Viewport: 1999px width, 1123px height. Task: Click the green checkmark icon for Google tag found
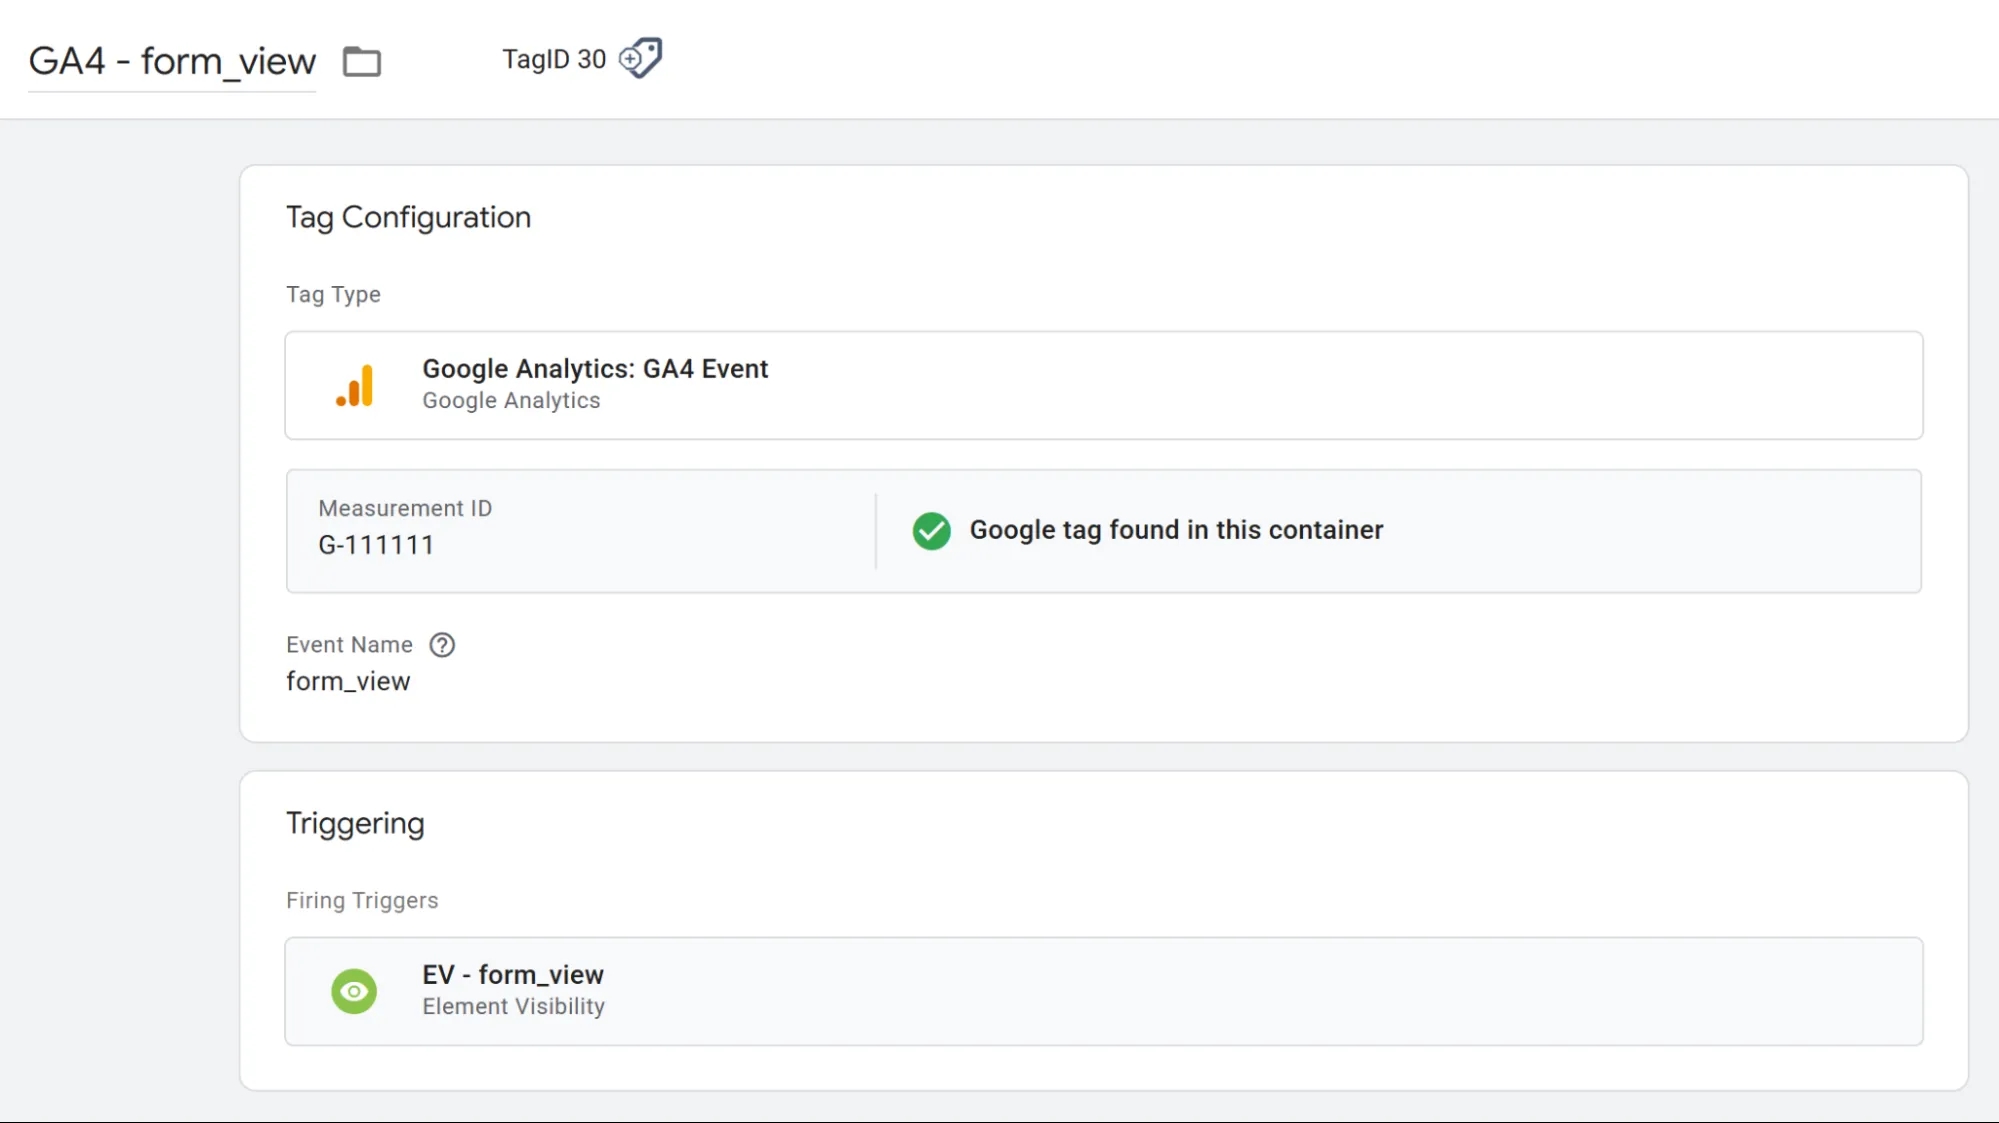coord(931,531)
